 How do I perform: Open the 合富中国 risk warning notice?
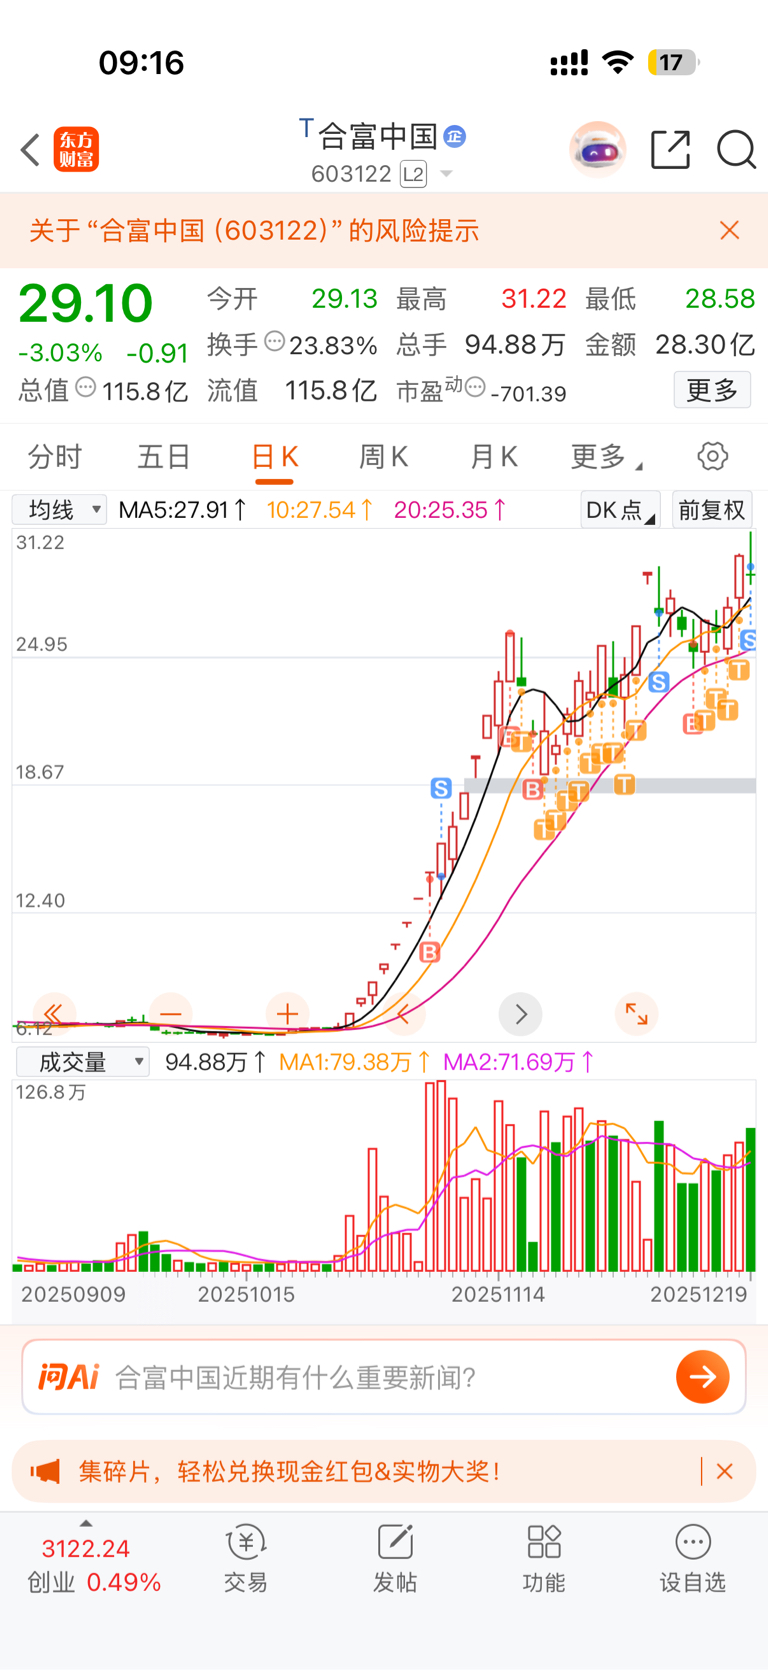(x=254, y=231)
